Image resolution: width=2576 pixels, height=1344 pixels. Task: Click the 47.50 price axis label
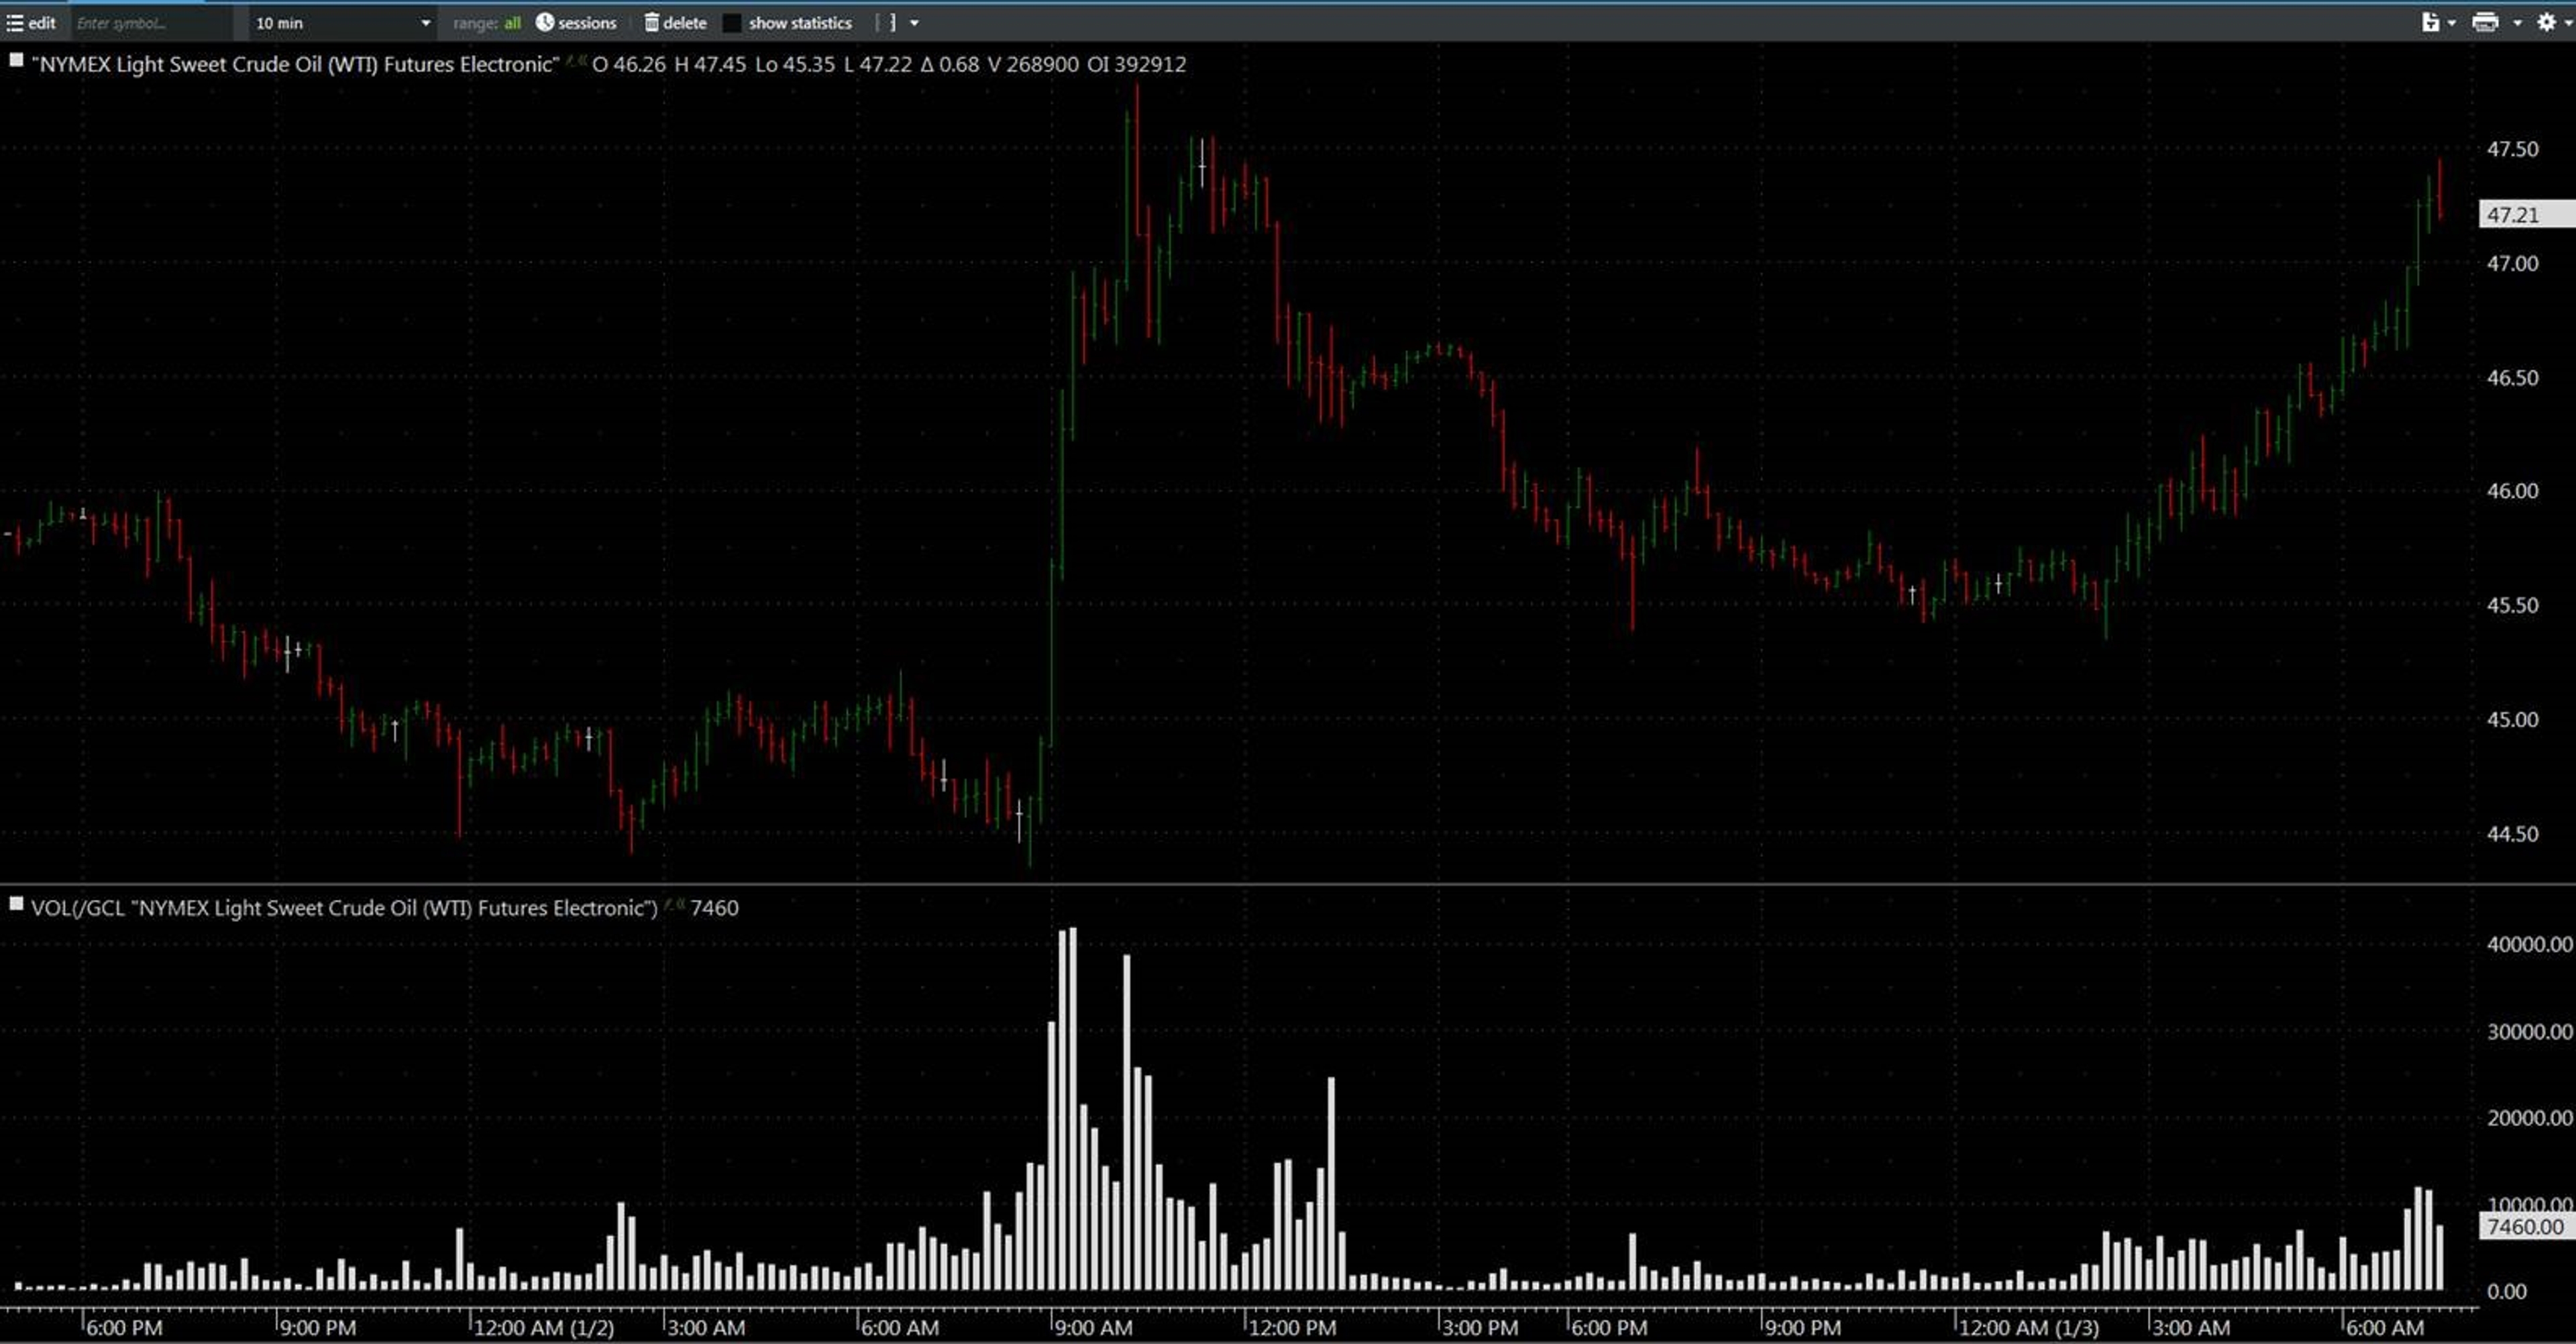pyautogui.click(x=2512, y=149)
